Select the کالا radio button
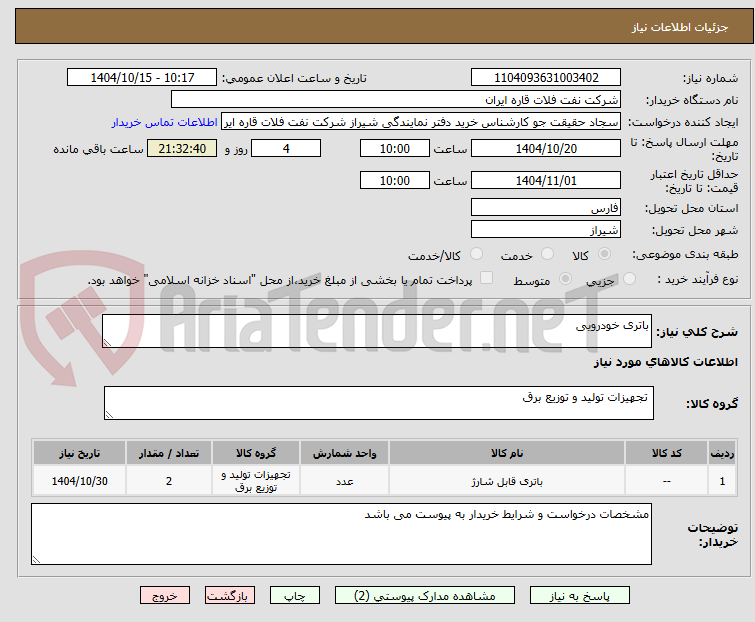This screenshot has width=755, height=622. click(x=604, y=254)
